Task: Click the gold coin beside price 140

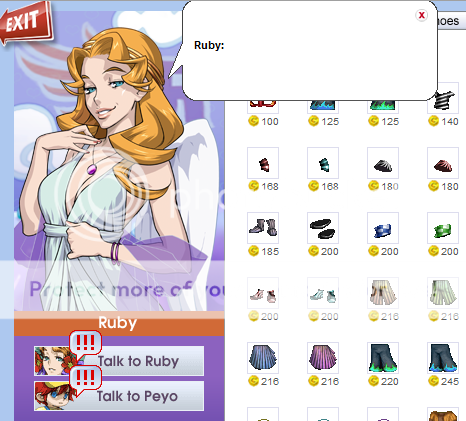Action: point(433,121)
